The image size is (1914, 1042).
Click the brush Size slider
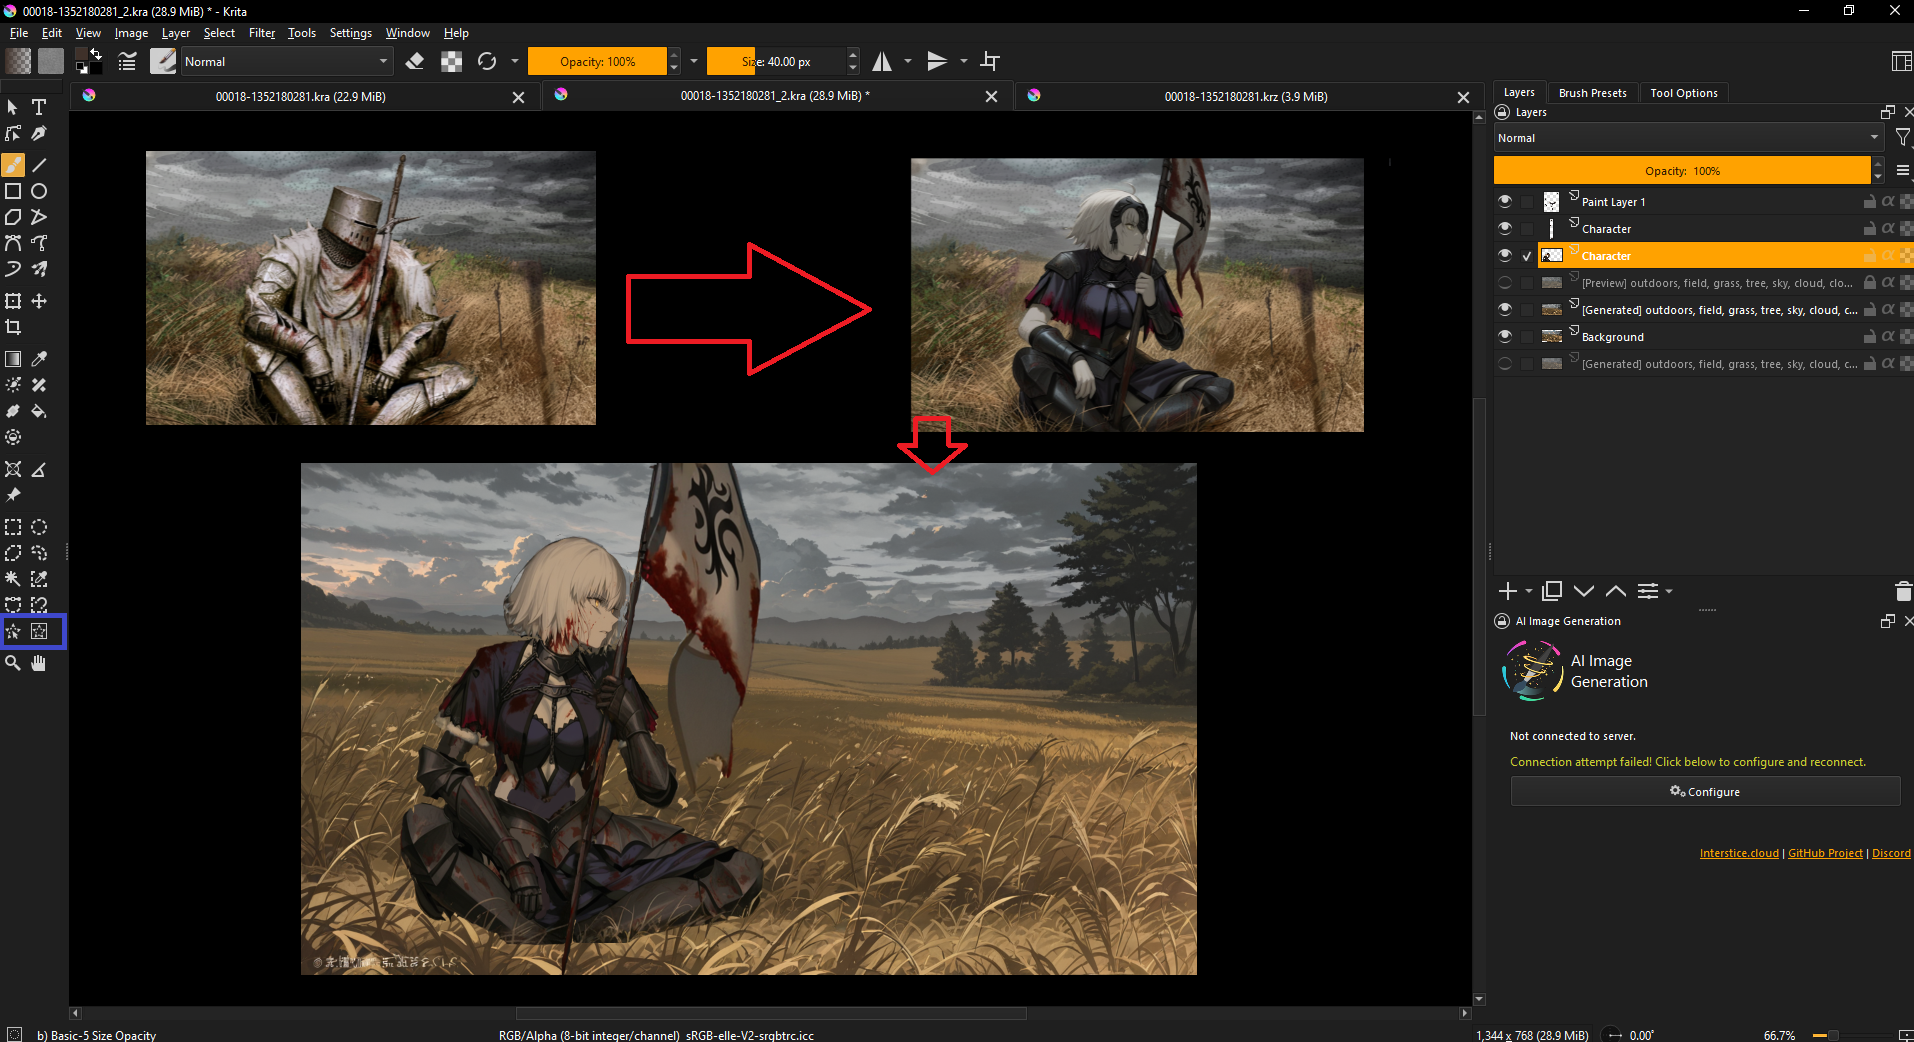point(776,61)
